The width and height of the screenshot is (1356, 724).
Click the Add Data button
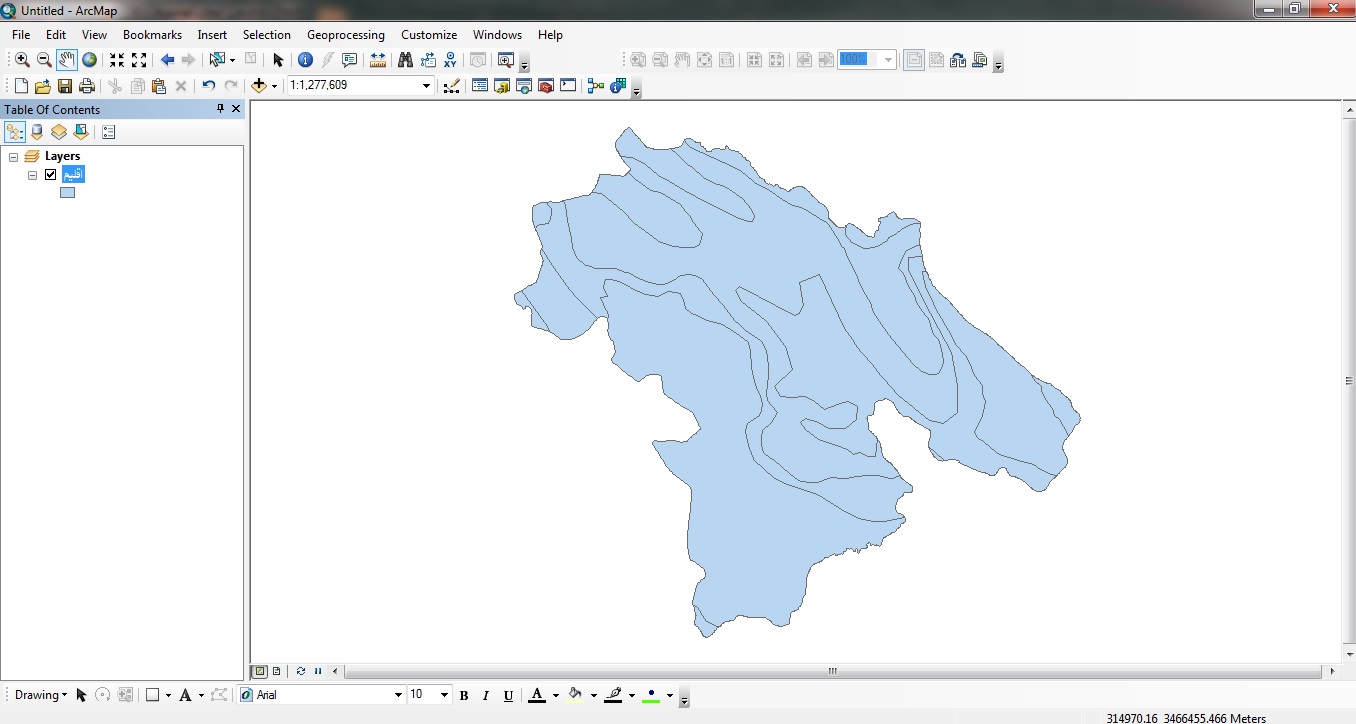(x=259, y=86)
